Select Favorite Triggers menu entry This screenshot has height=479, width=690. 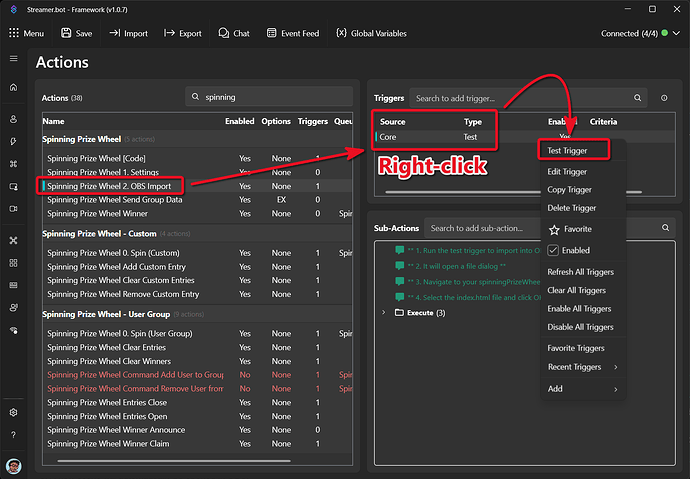coord(576,348)
